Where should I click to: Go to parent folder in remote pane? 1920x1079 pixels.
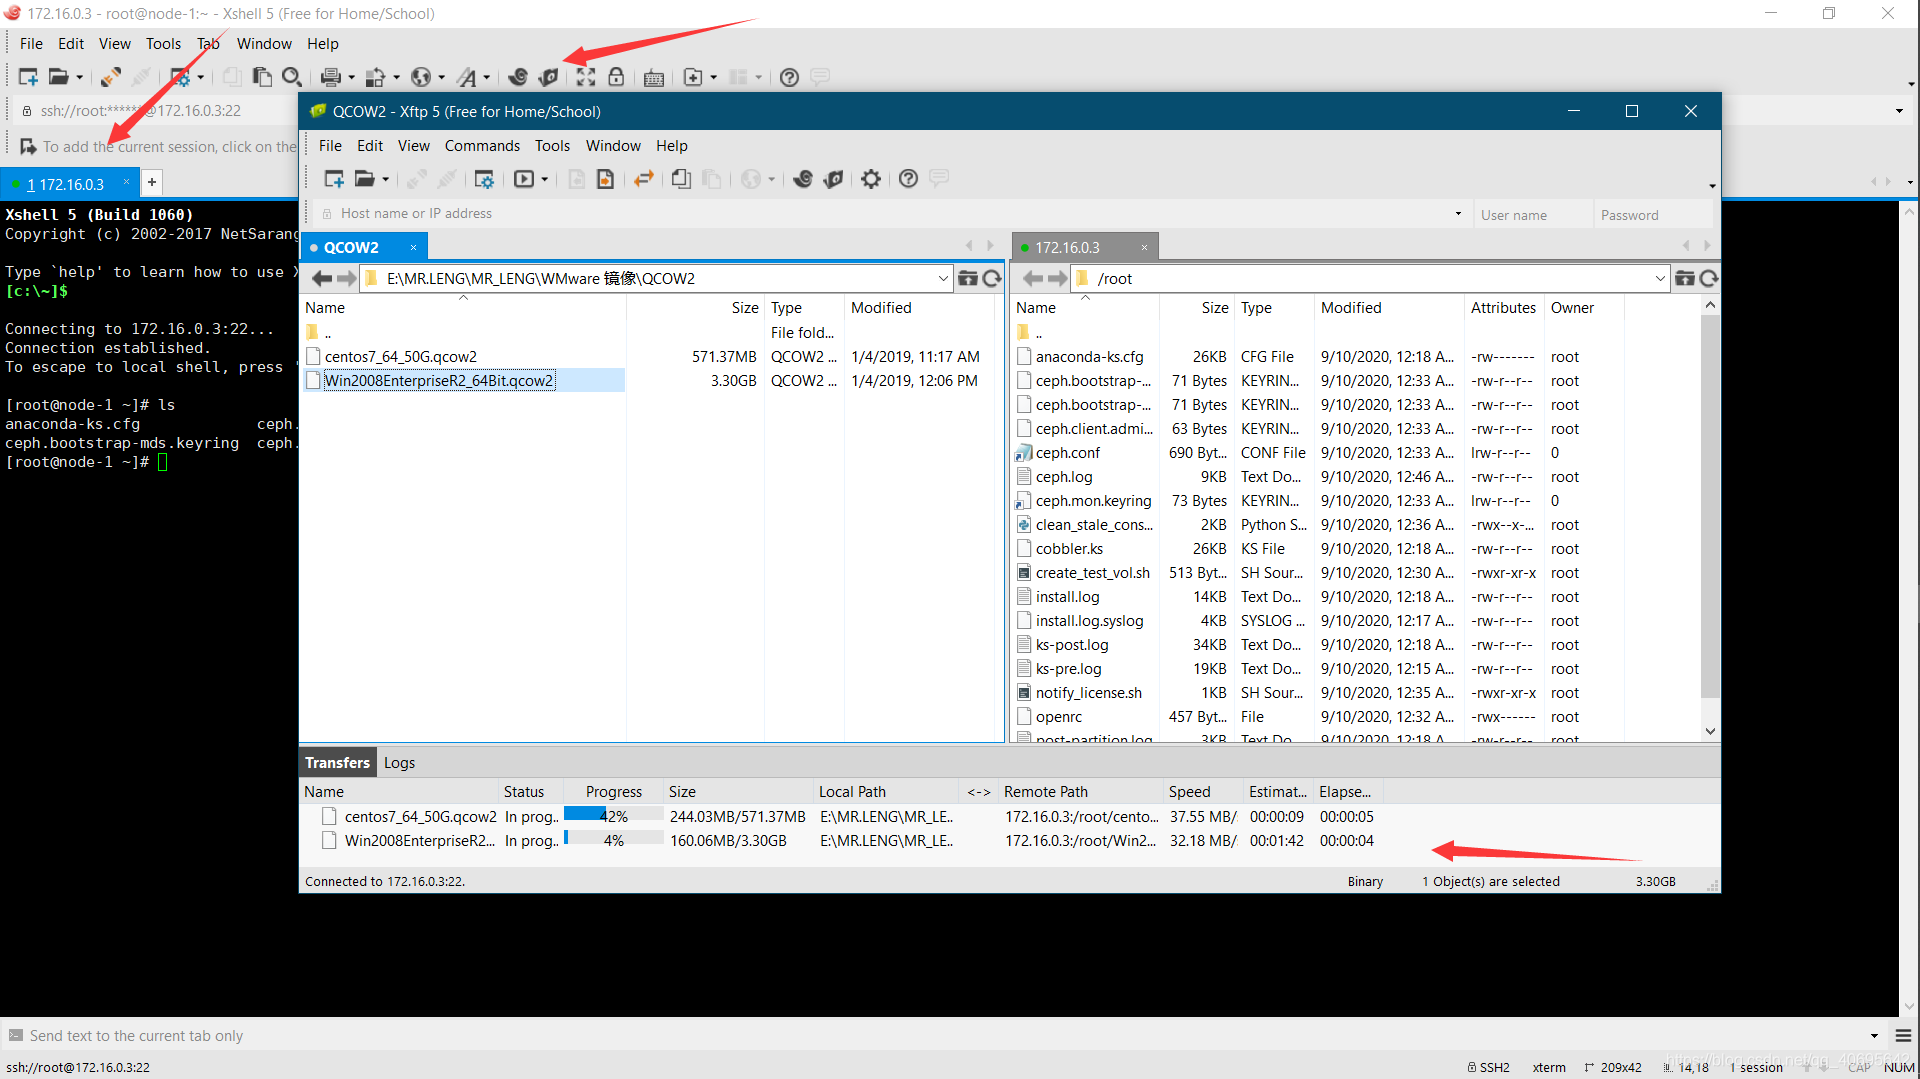[1685, 278]
